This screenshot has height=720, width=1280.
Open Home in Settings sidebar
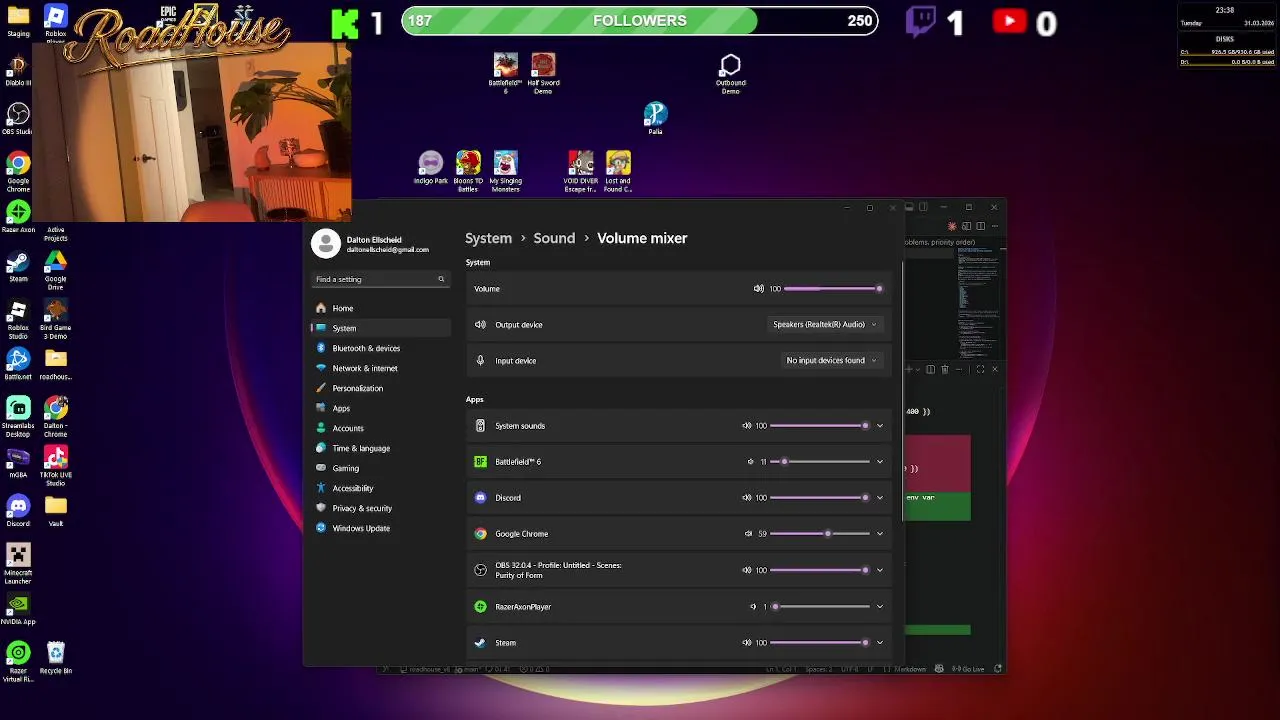[380, 308]
